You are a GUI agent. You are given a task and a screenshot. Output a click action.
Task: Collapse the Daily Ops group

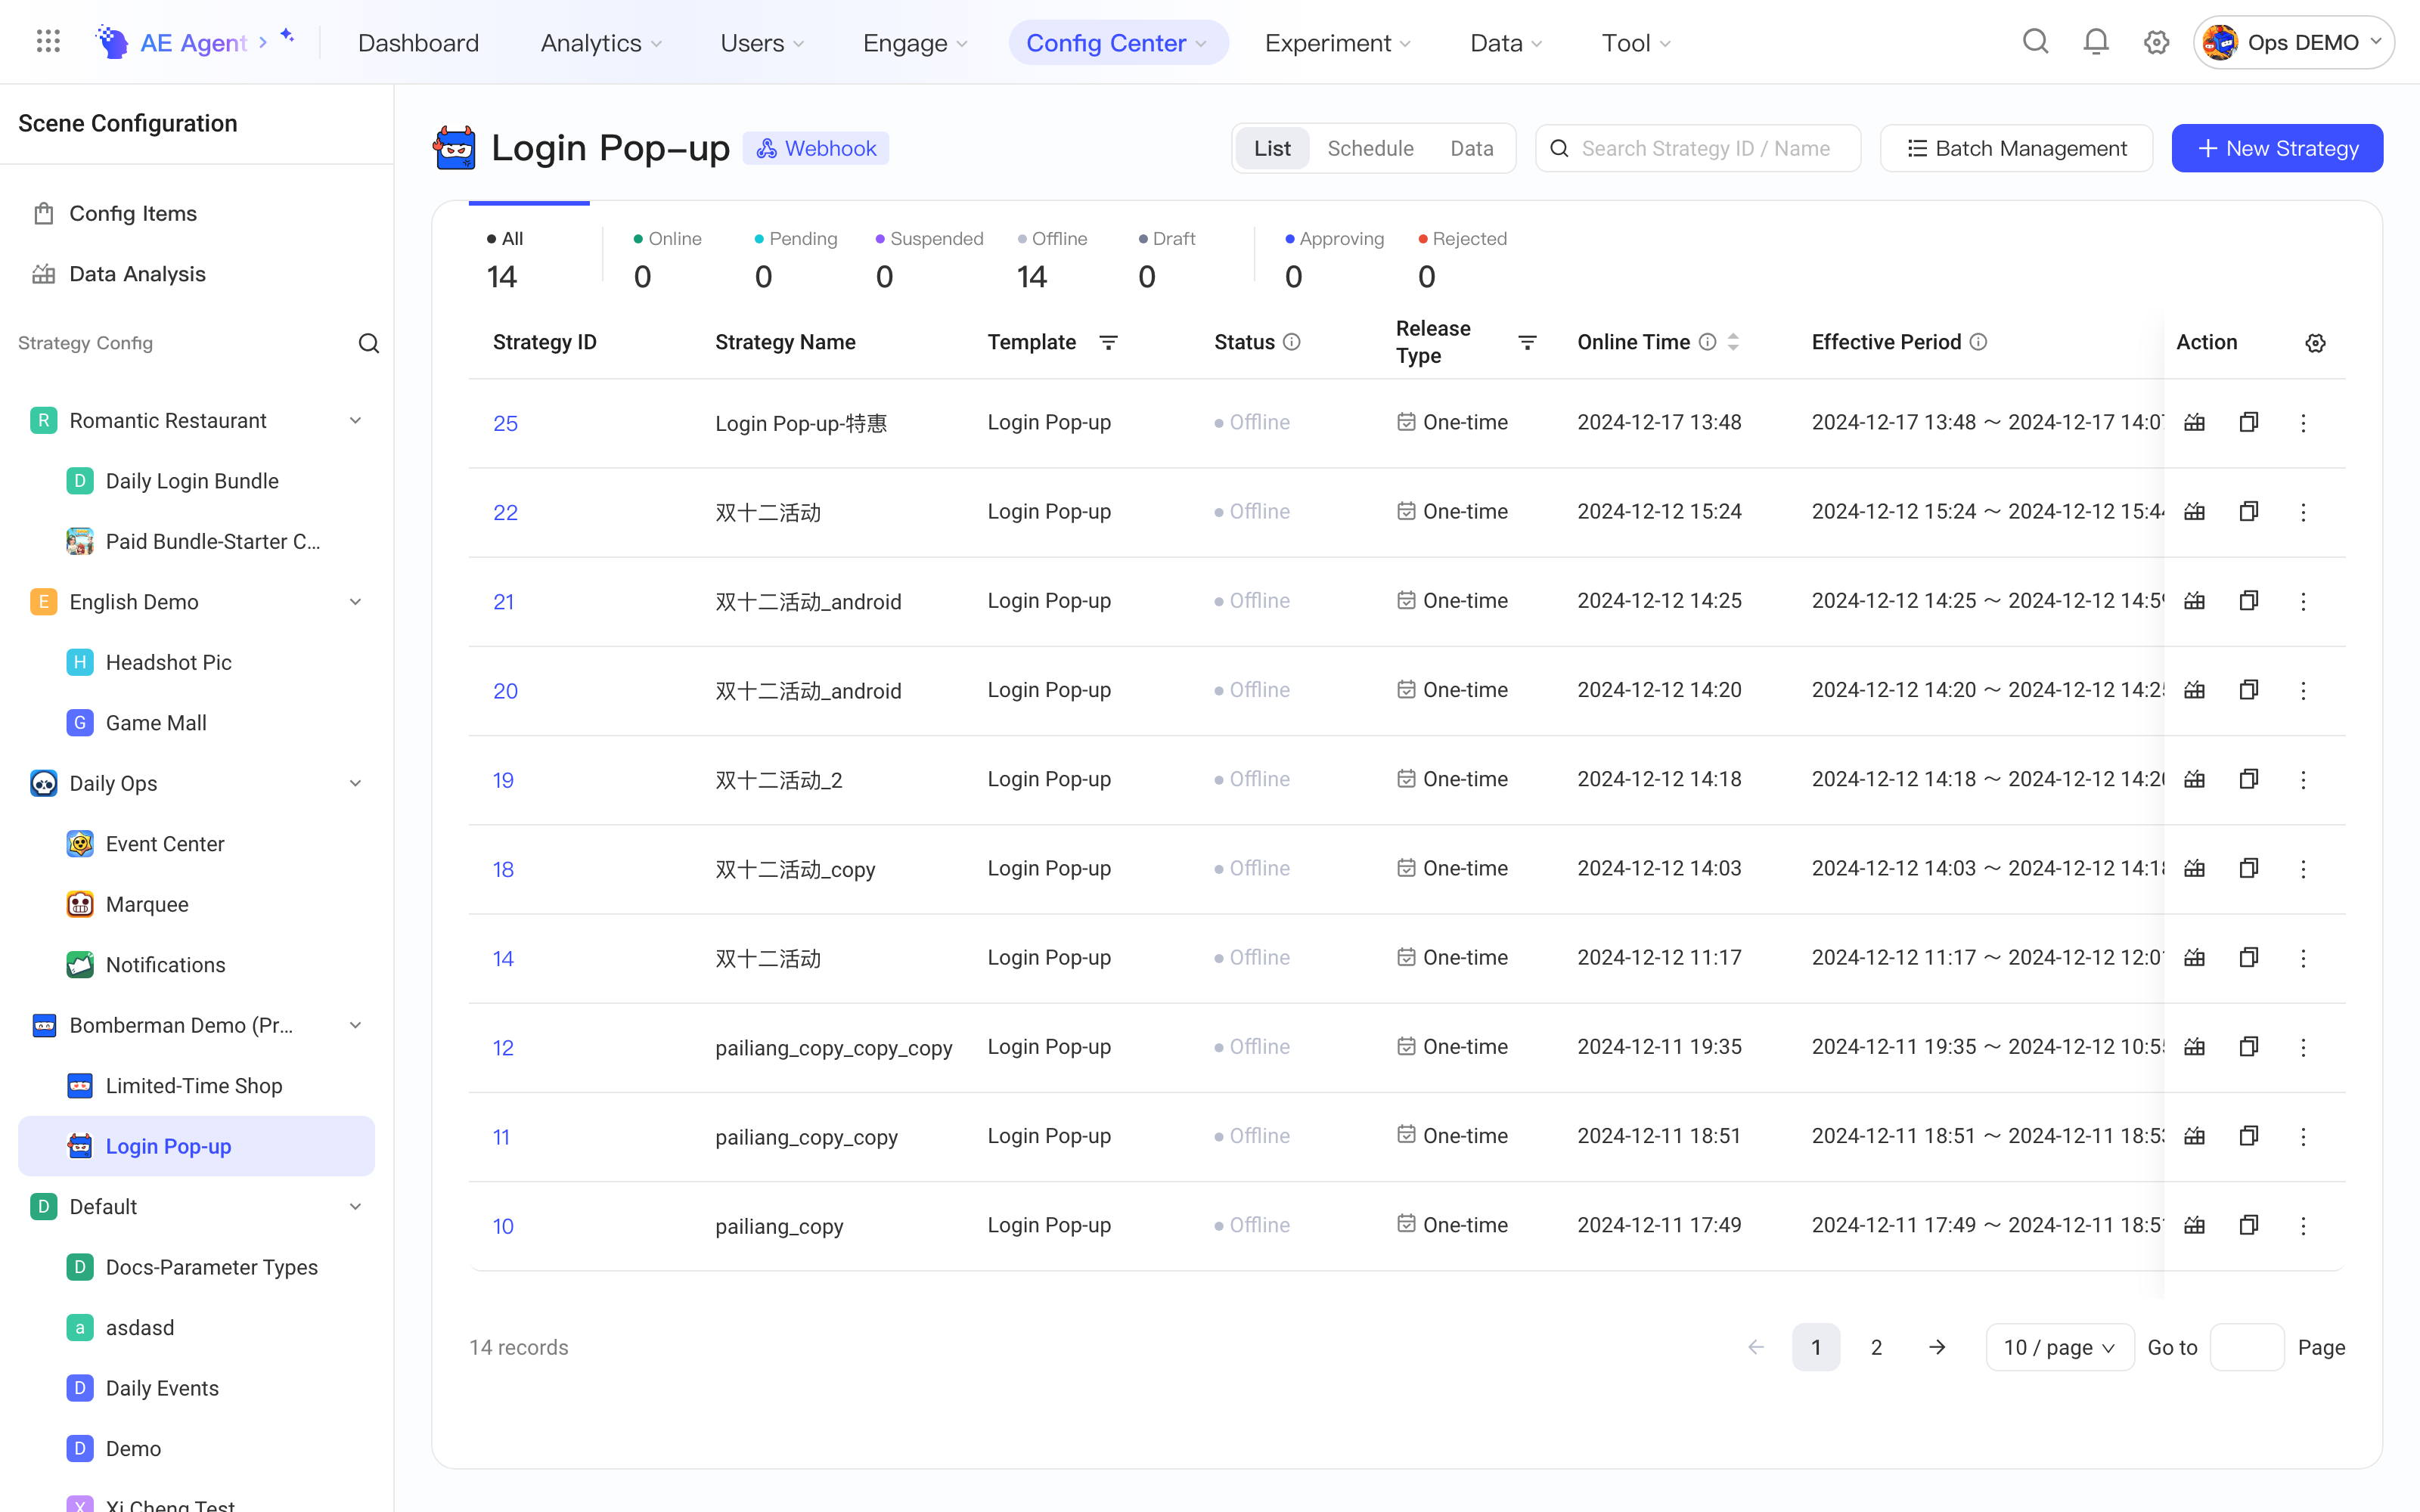tap(355, 783)
